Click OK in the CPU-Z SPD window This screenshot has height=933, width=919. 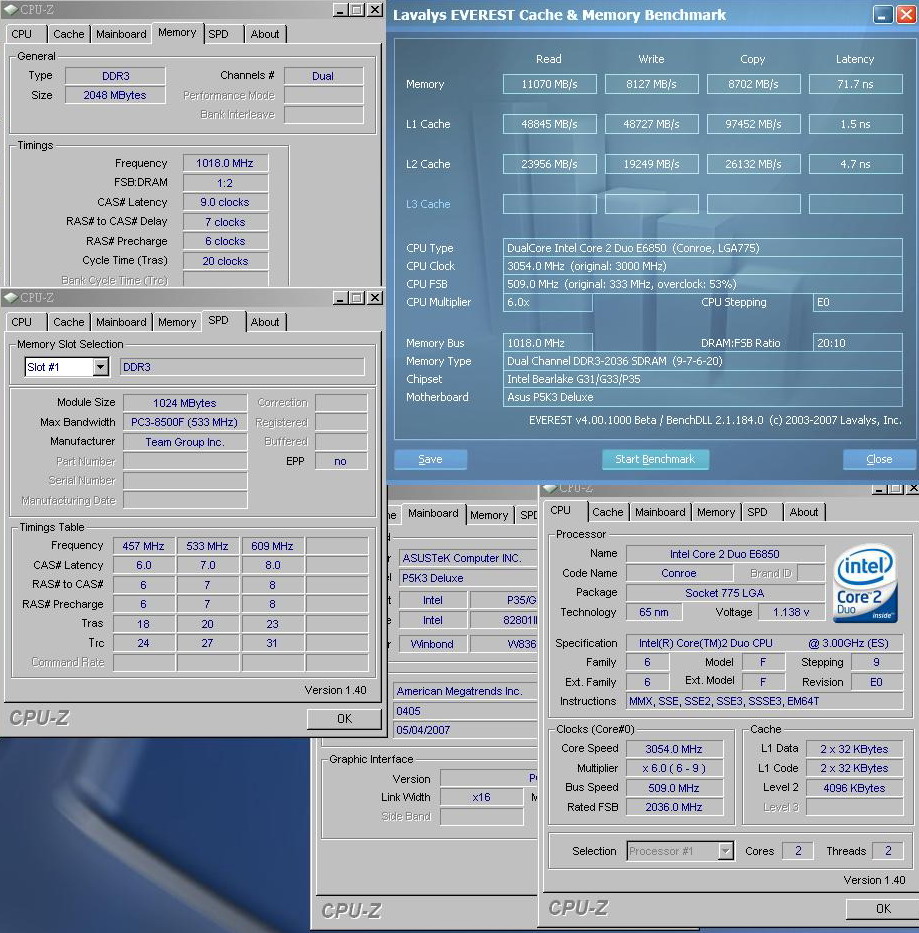344,719
